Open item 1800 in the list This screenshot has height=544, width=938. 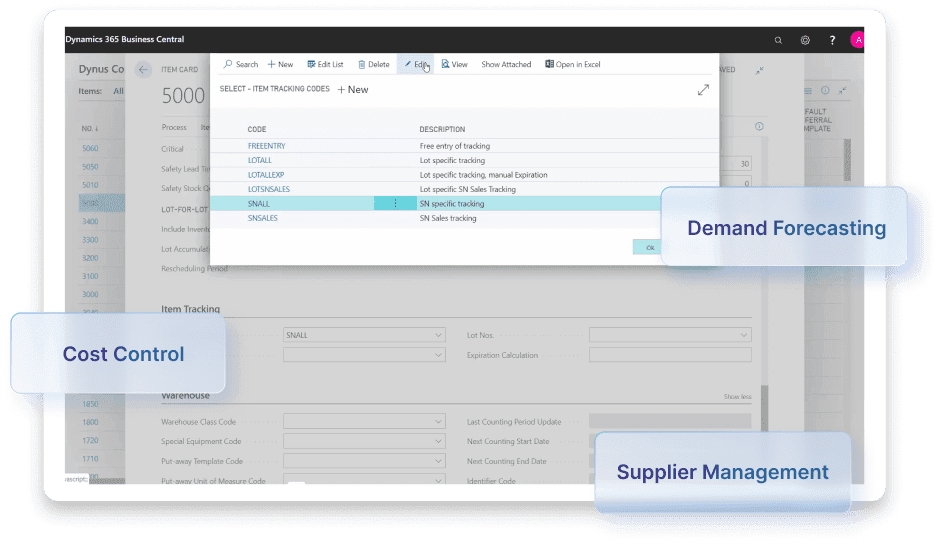[90, 422]
